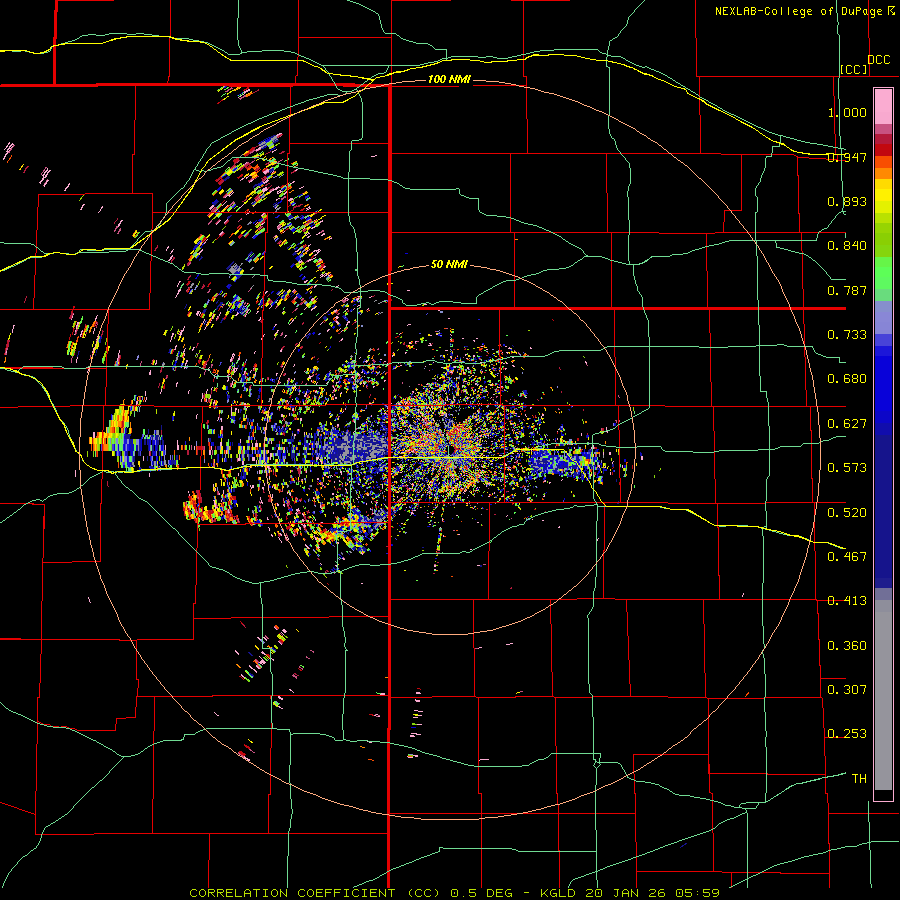Screen dimensions: 900x900
Task: Click the 0.307 scale value
Action: point(847,690)
